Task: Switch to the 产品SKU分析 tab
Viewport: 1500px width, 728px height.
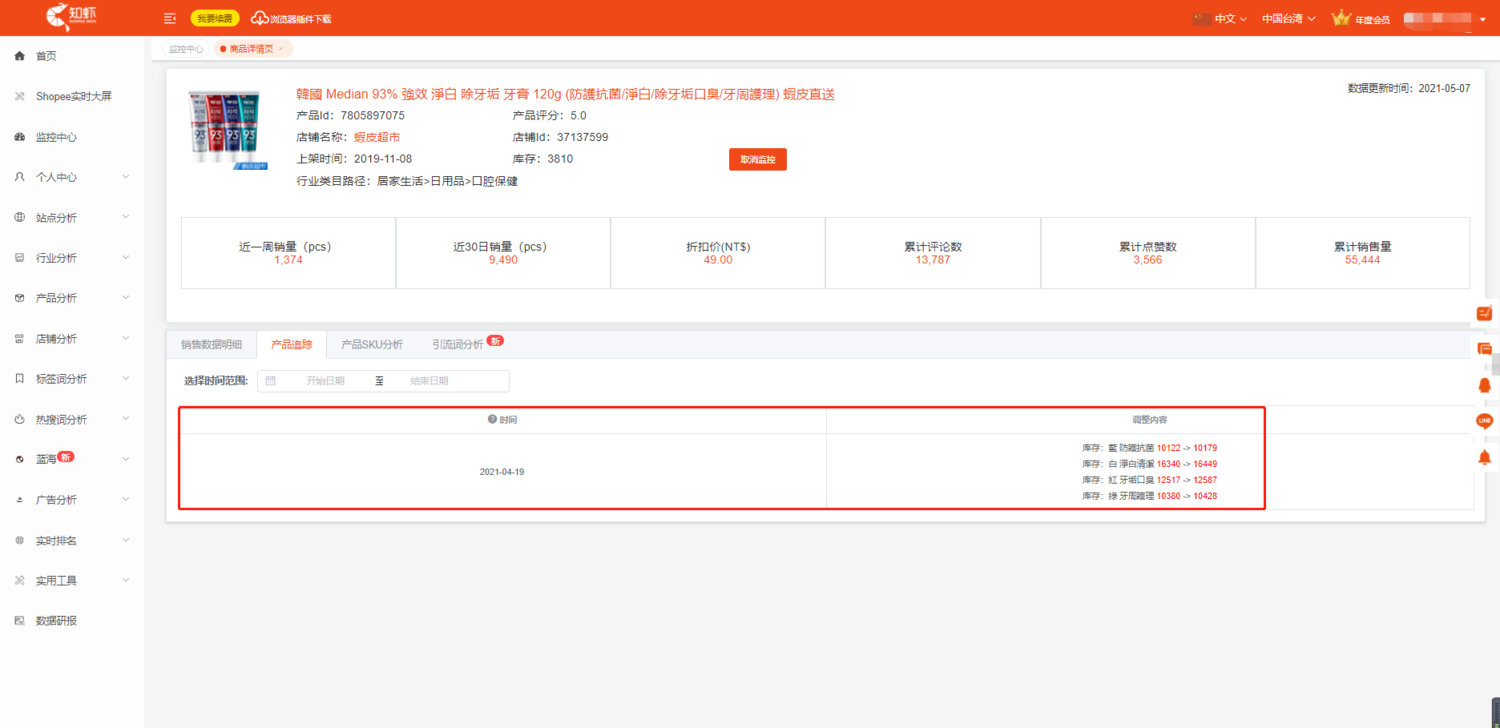Action: click(x=371, y=343)
